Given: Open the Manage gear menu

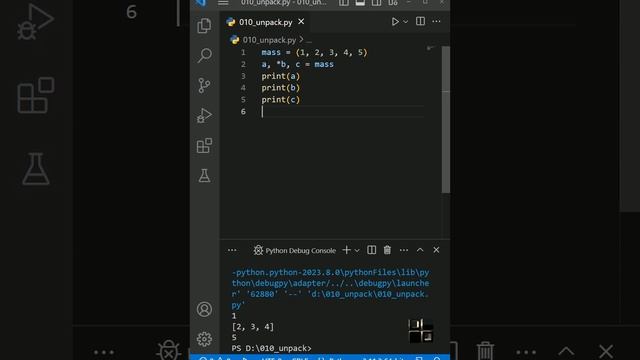Looking at the screenshot, I should [204, 339].
